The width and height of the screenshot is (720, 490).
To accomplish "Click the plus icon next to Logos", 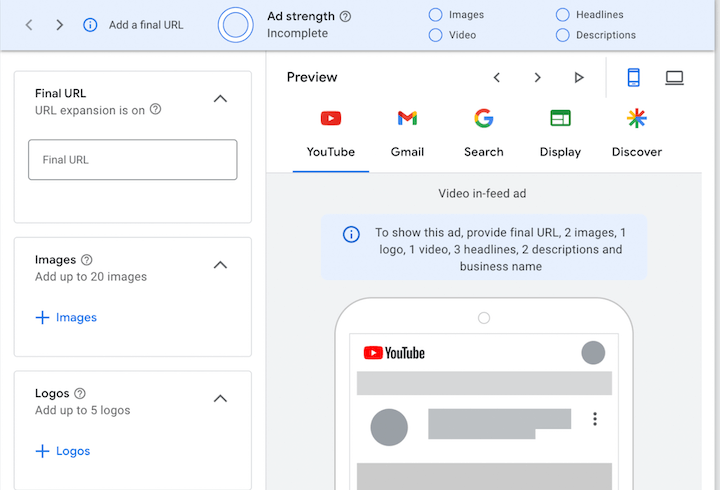I will (x=42, y=451).
